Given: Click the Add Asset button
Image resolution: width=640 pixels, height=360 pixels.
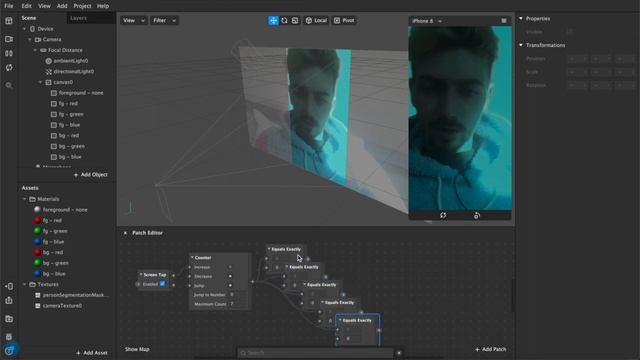Looking at the screenshot, I should (92, 353).
